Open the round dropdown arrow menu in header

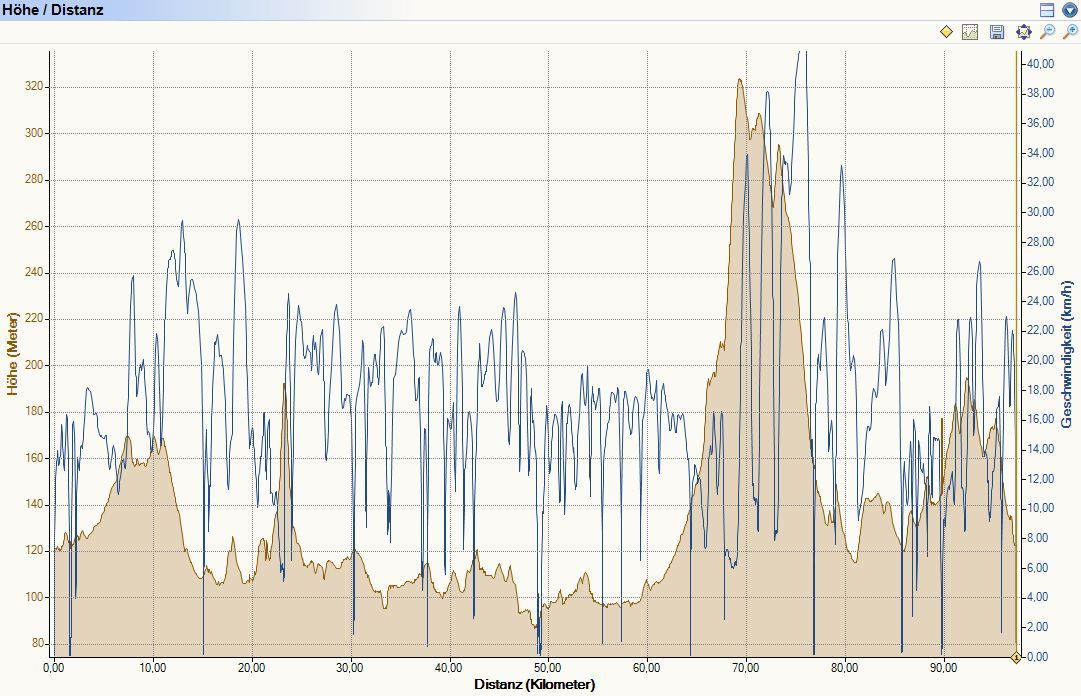1069,10
